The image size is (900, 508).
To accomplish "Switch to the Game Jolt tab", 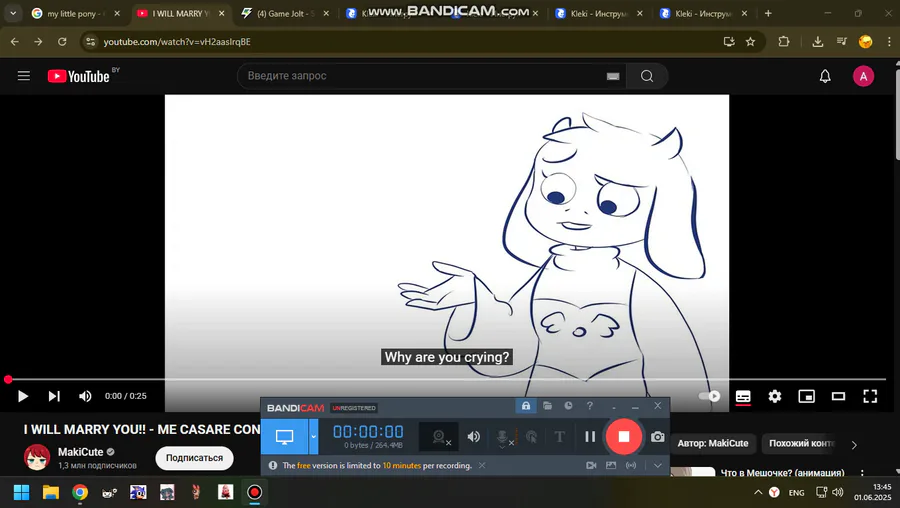I will coord(285,13).
